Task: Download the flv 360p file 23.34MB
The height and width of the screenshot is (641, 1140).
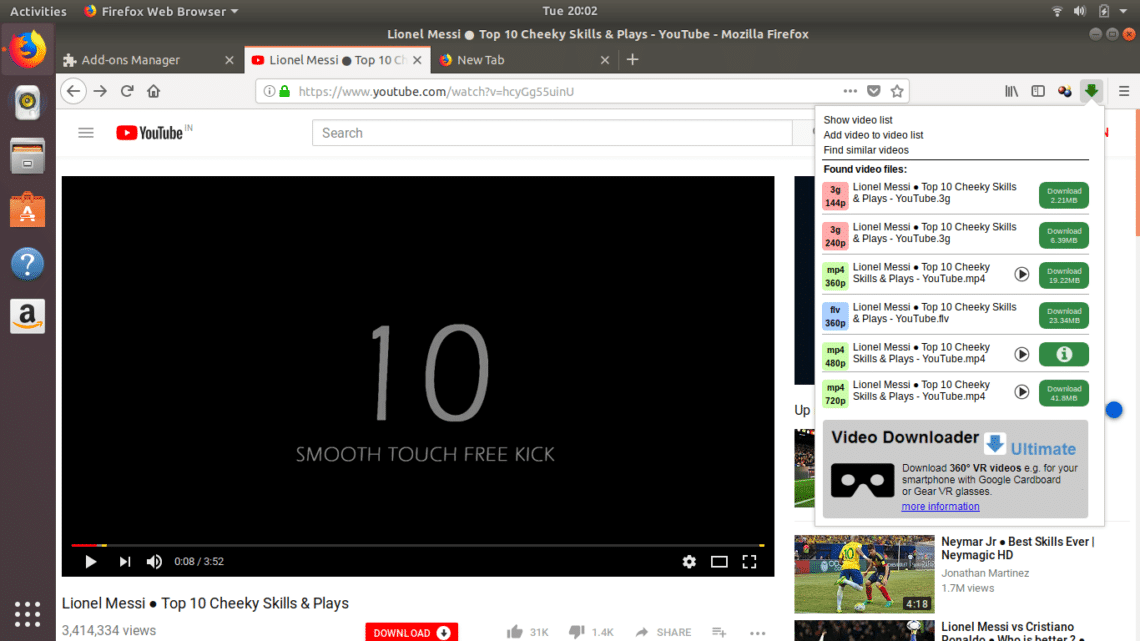Action: tap(1064, 315)
